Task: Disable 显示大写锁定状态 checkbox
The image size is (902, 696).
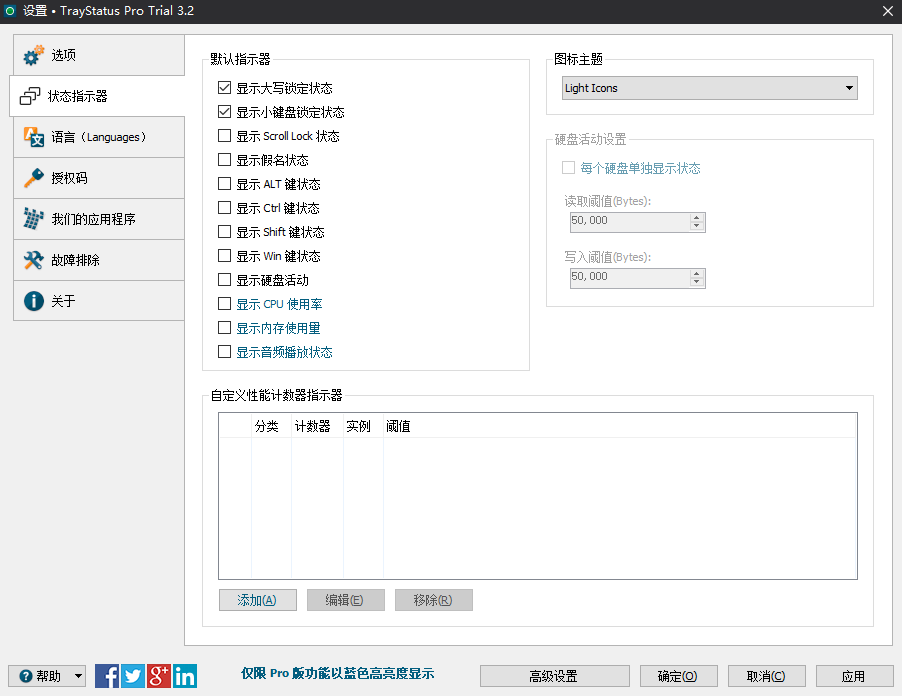Action: (224, 88)
